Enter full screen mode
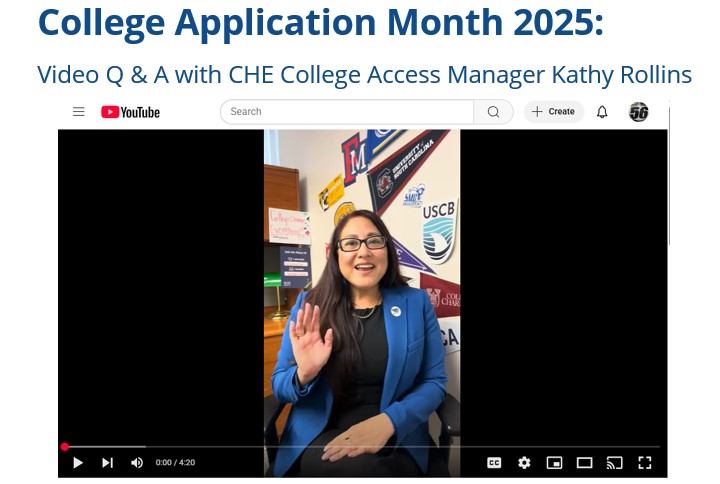 coord(645,462)
